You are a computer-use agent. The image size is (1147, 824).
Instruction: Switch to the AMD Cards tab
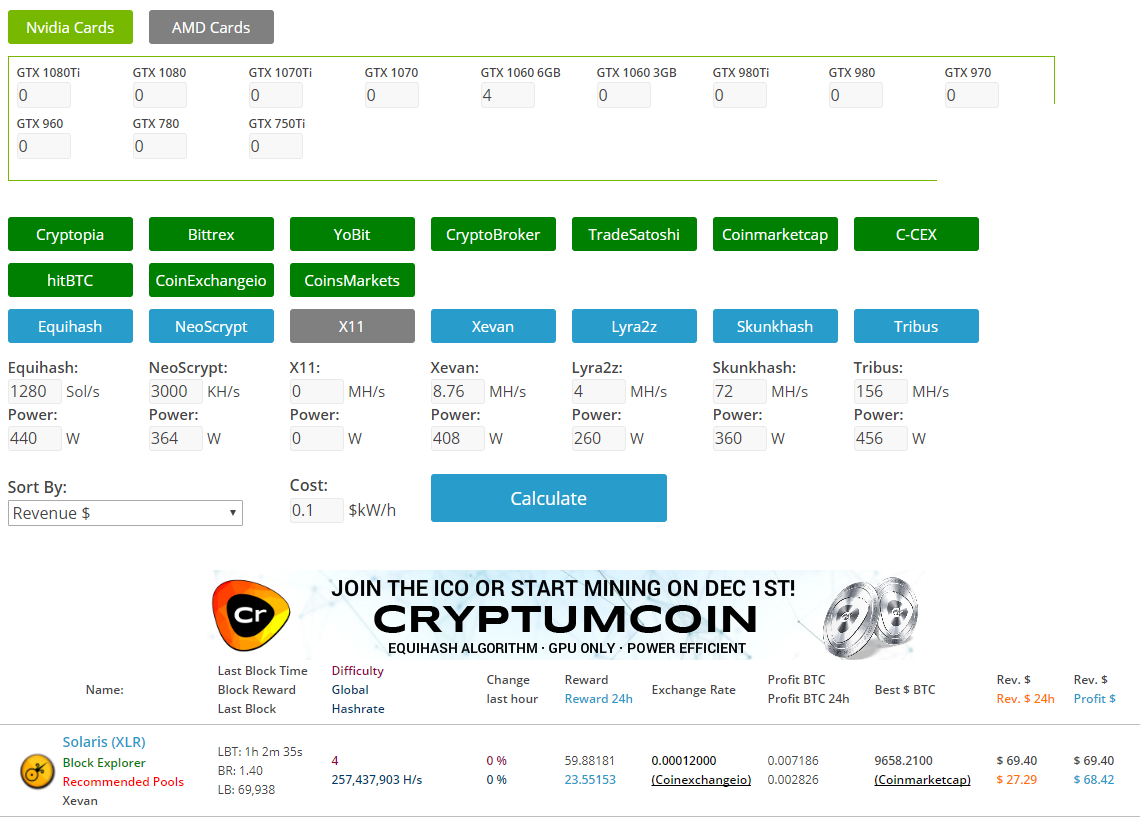(x=211, y=27)
